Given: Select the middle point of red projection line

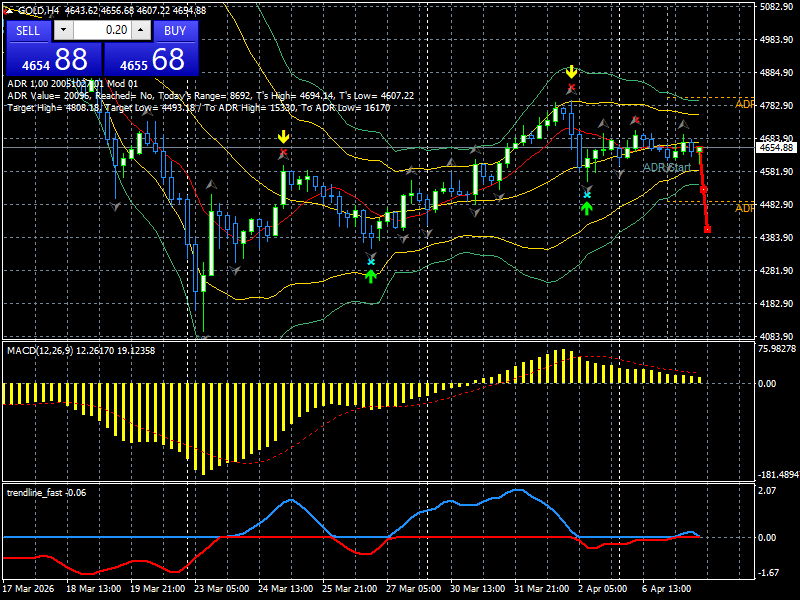Looking at the screenshot, I should click(x=704, y=190).
